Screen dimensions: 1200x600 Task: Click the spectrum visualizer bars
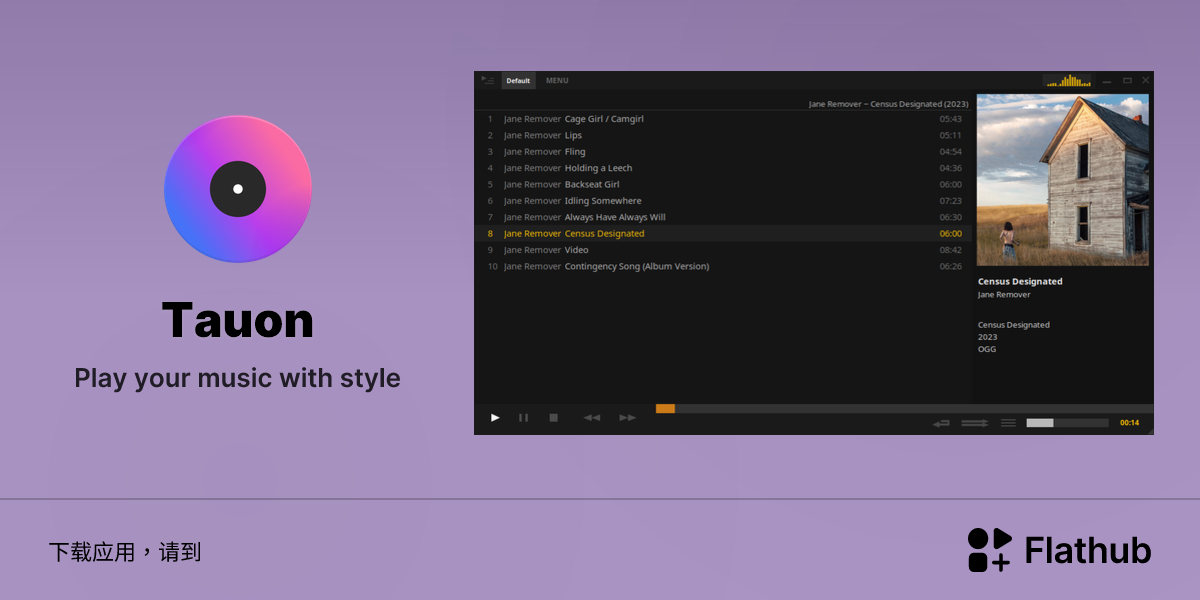click(1068, 81)
